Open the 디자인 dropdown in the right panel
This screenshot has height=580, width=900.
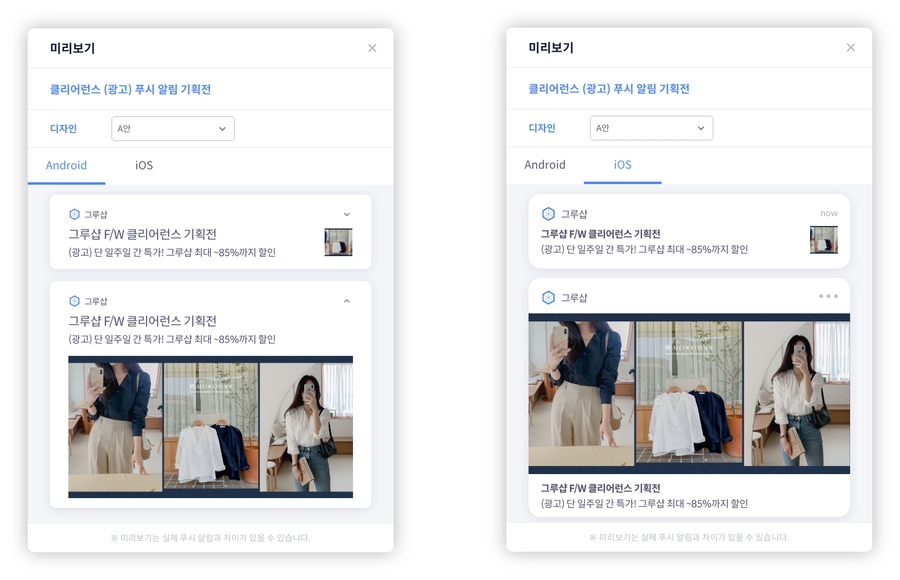tap(651, 128)
